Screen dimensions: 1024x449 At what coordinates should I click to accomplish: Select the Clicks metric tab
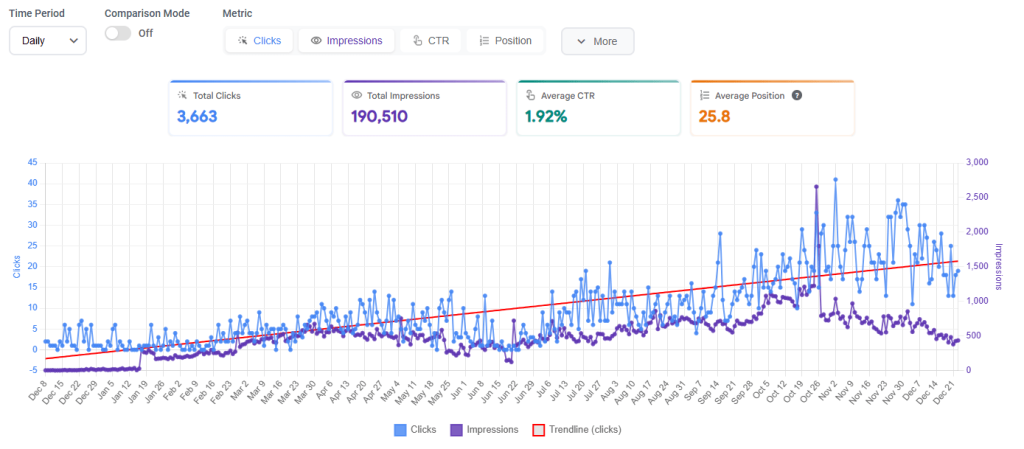(259, 41)
